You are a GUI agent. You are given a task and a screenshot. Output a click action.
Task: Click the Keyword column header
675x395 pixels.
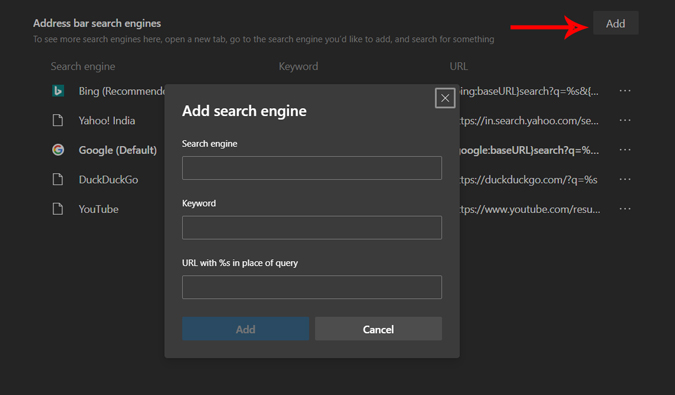coord(298,66)
